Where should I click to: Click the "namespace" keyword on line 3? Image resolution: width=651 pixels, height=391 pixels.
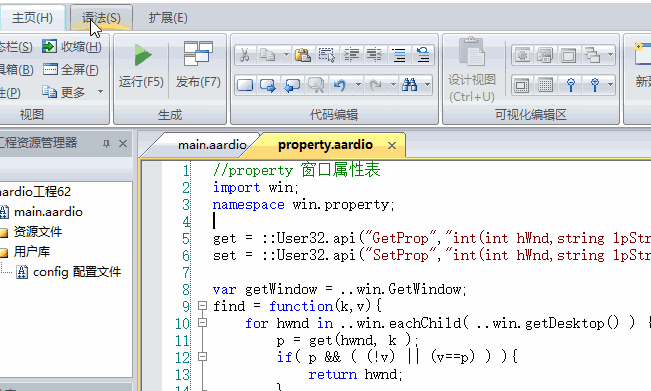coord(248,204)
